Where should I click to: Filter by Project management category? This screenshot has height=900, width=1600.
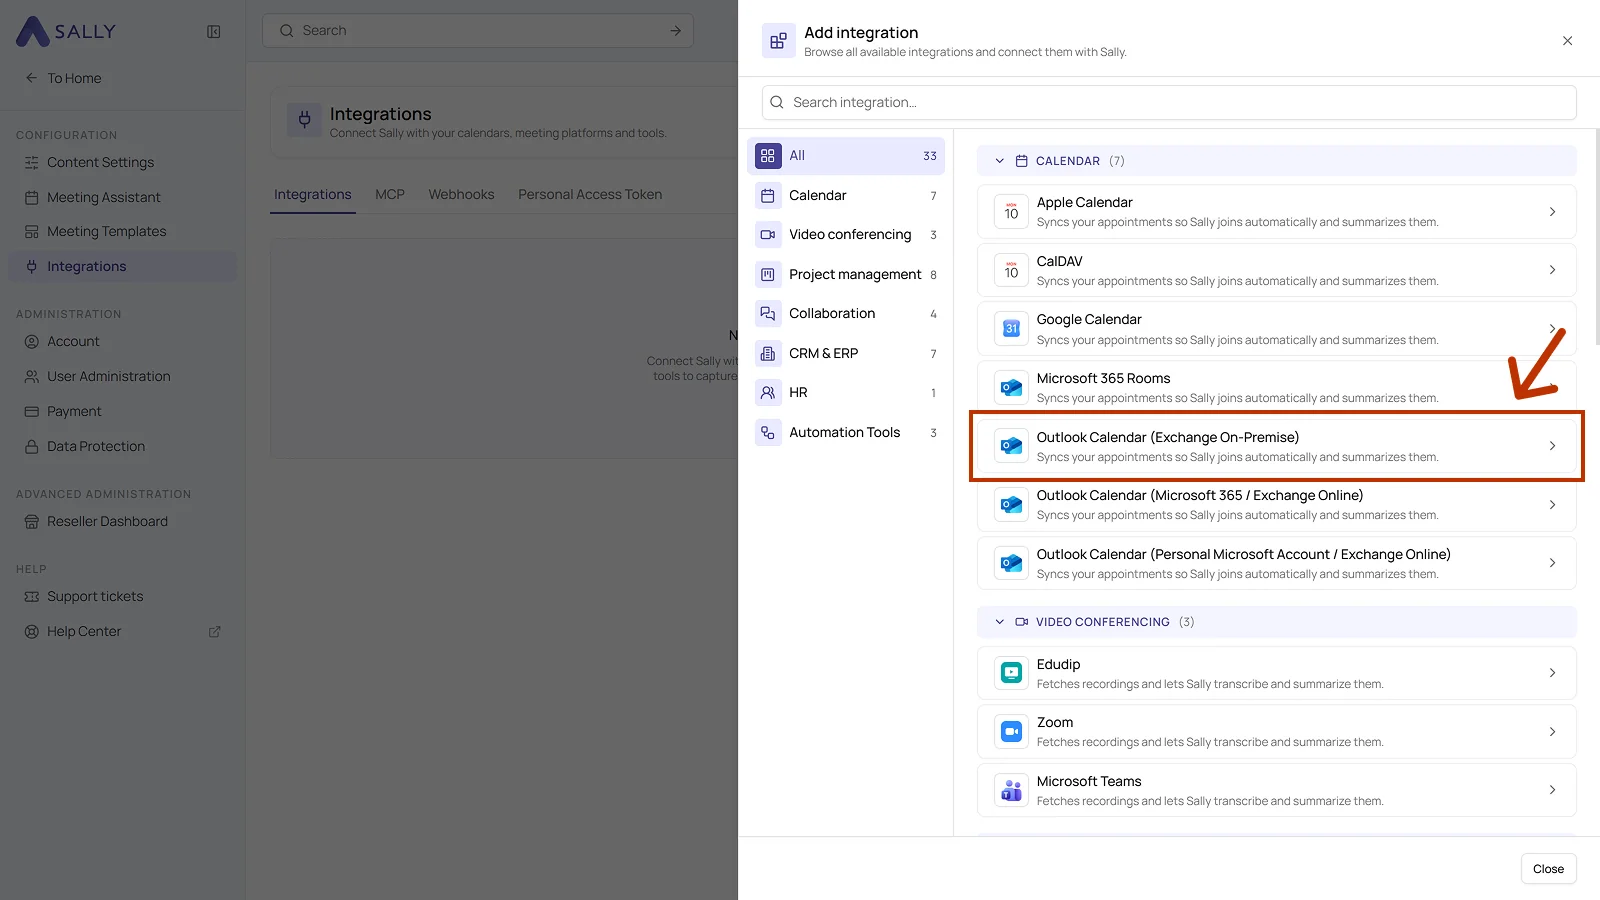click(846, 274)
